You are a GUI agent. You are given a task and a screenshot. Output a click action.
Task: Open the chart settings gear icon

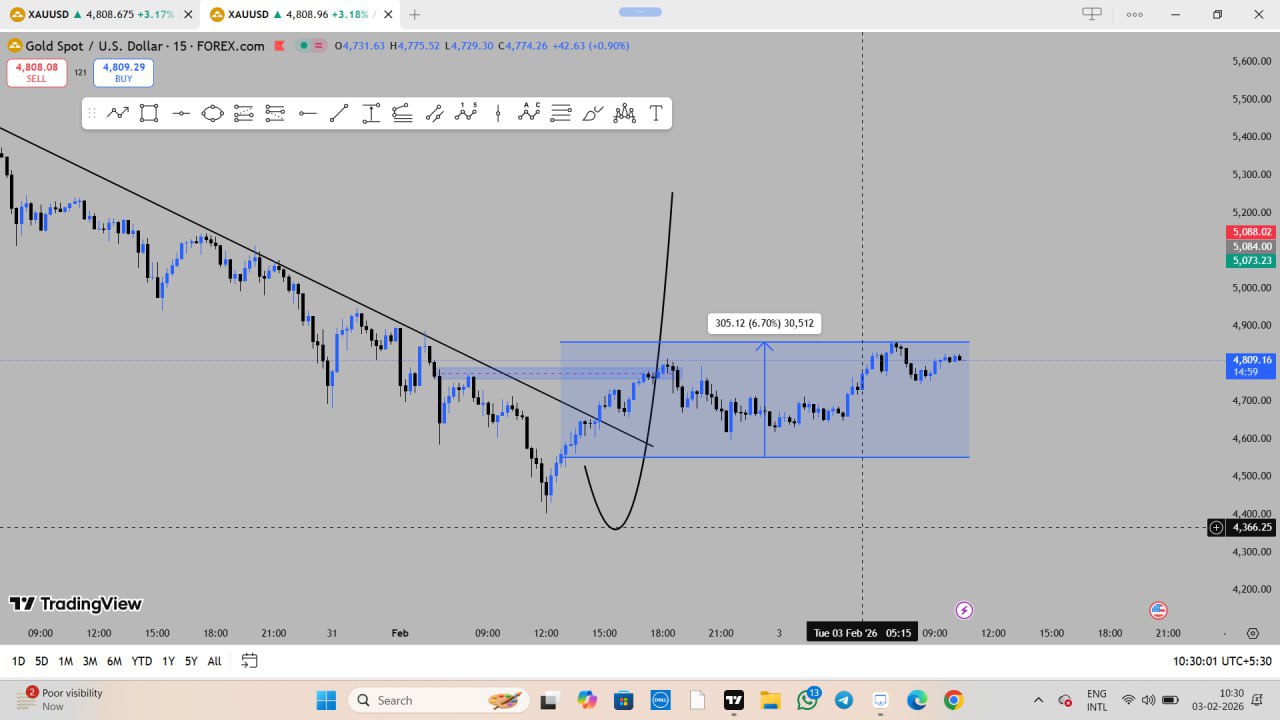[1253, 633]
